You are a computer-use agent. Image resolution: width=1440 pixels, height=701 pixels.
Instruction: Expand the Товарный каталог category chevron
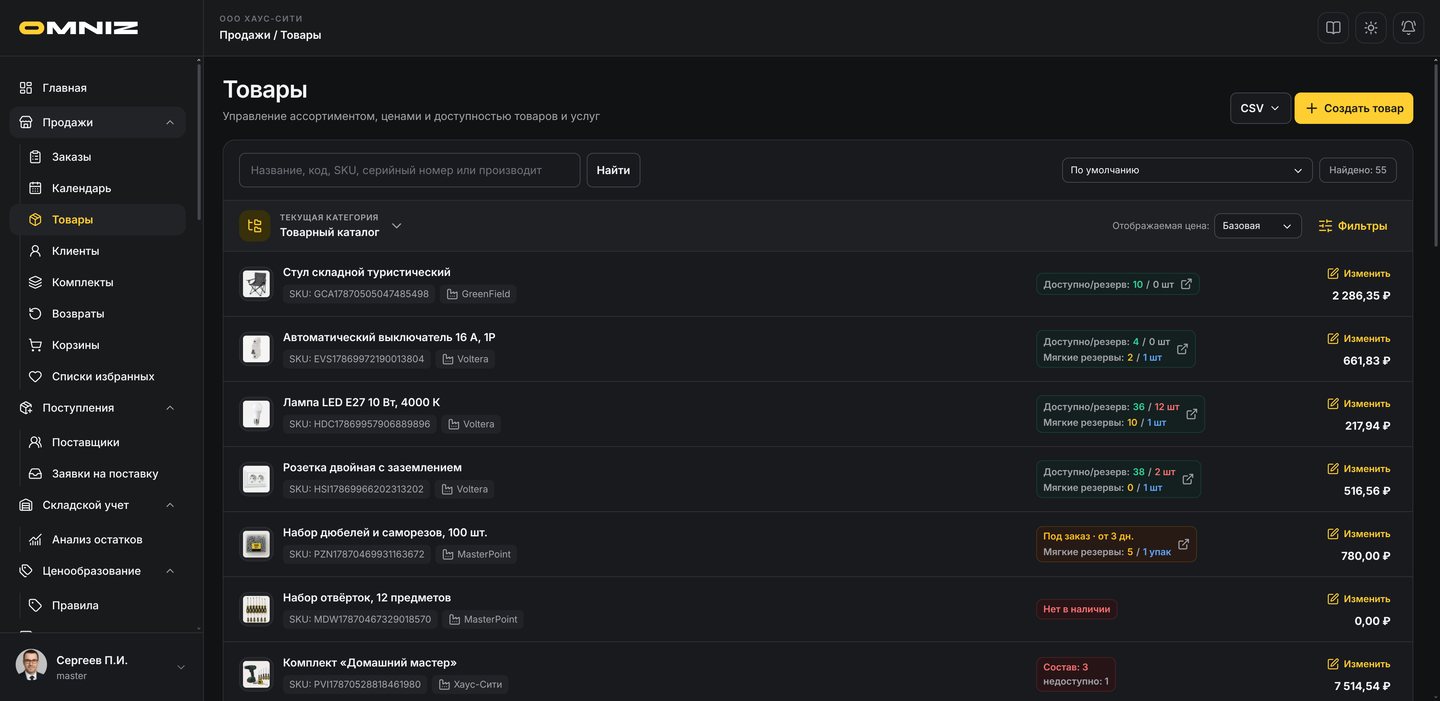(x=397, y=226)
